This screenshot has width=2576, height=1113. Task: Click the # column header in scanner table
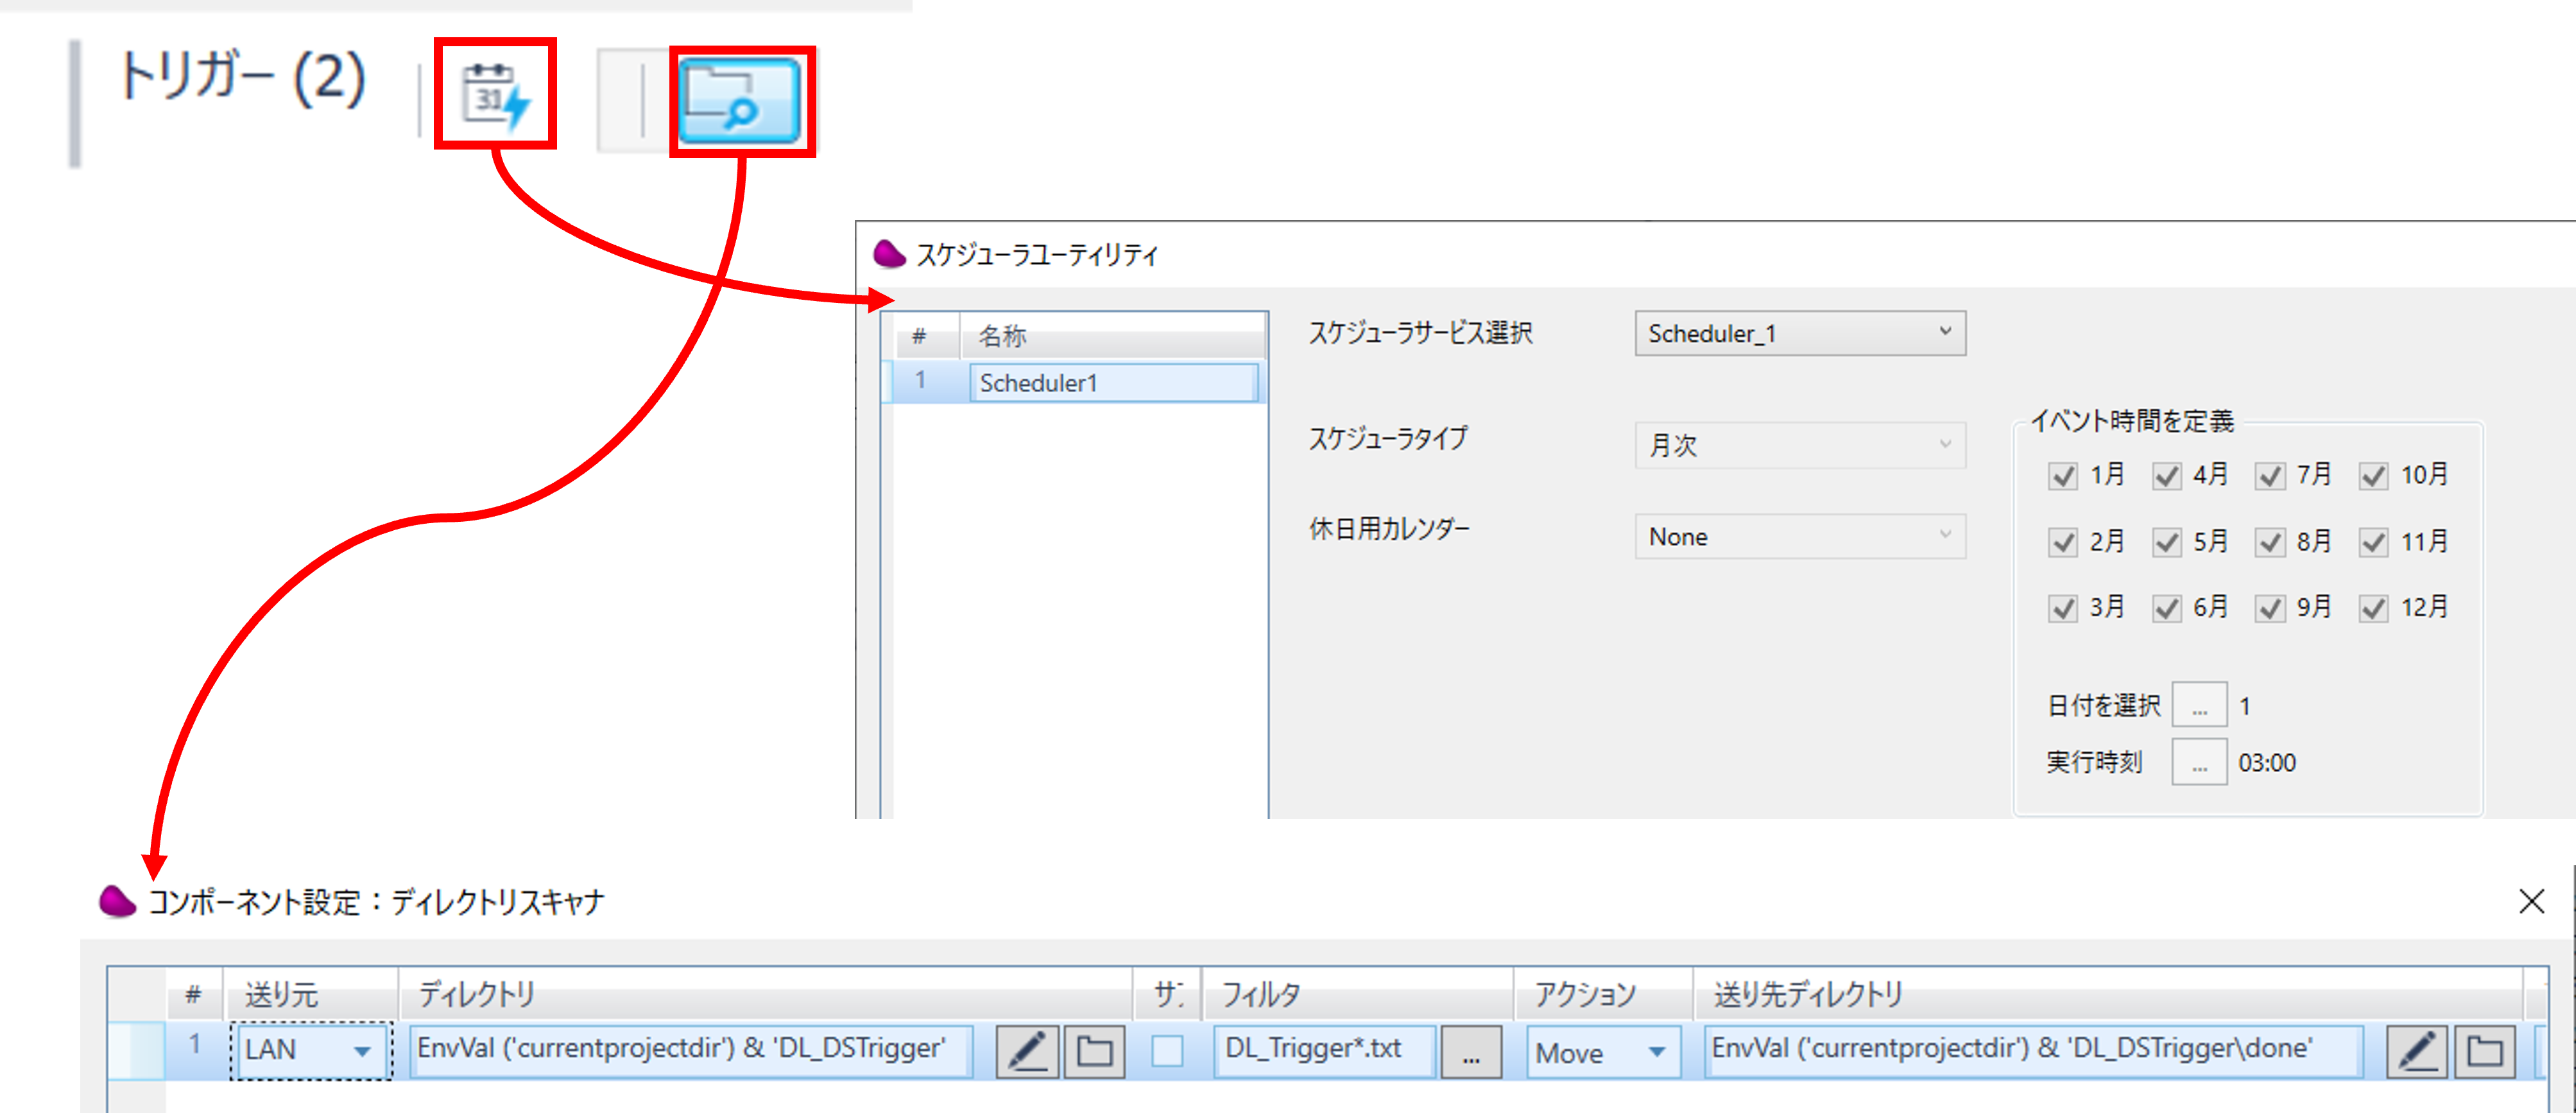coord(194,994)
